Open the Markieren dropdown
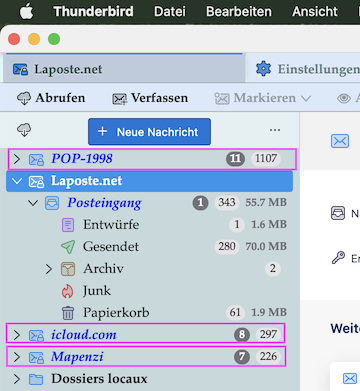Screen dimensions: 360x391 pyautogui.click(x=263, y=98)
